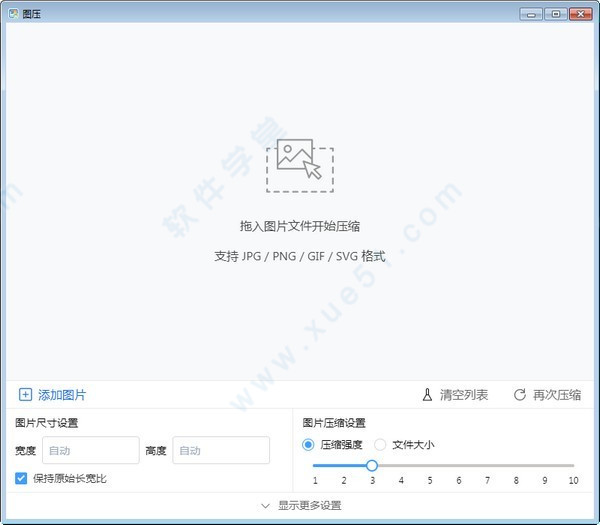This screenshot has width=600, height=525.
Task: Click the 再次压缩 text label
Action: coord(557,395)
